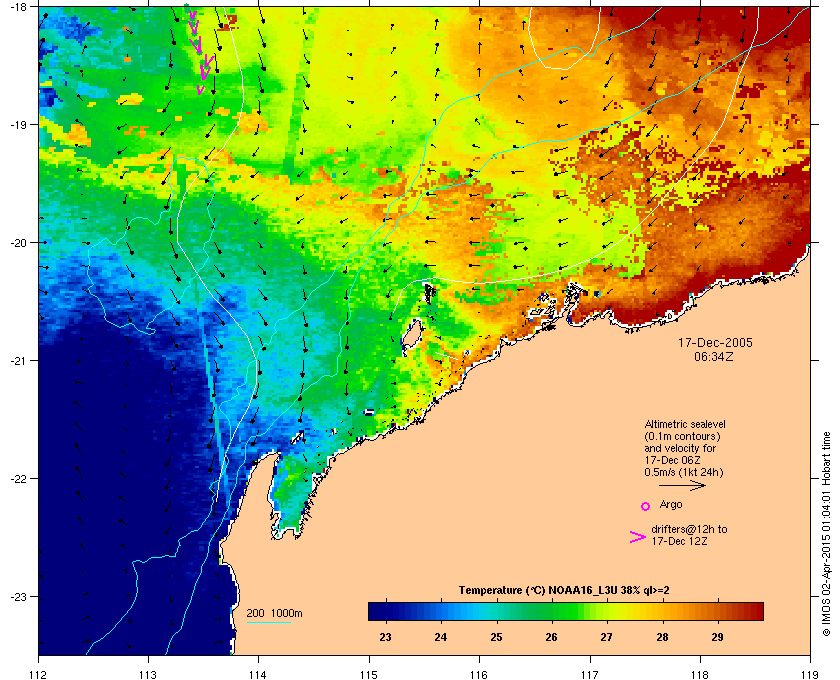Click the 0.5m/s velocity scale arrow
The width and height of the screenshot is (840, 680).
coord(682,486)
